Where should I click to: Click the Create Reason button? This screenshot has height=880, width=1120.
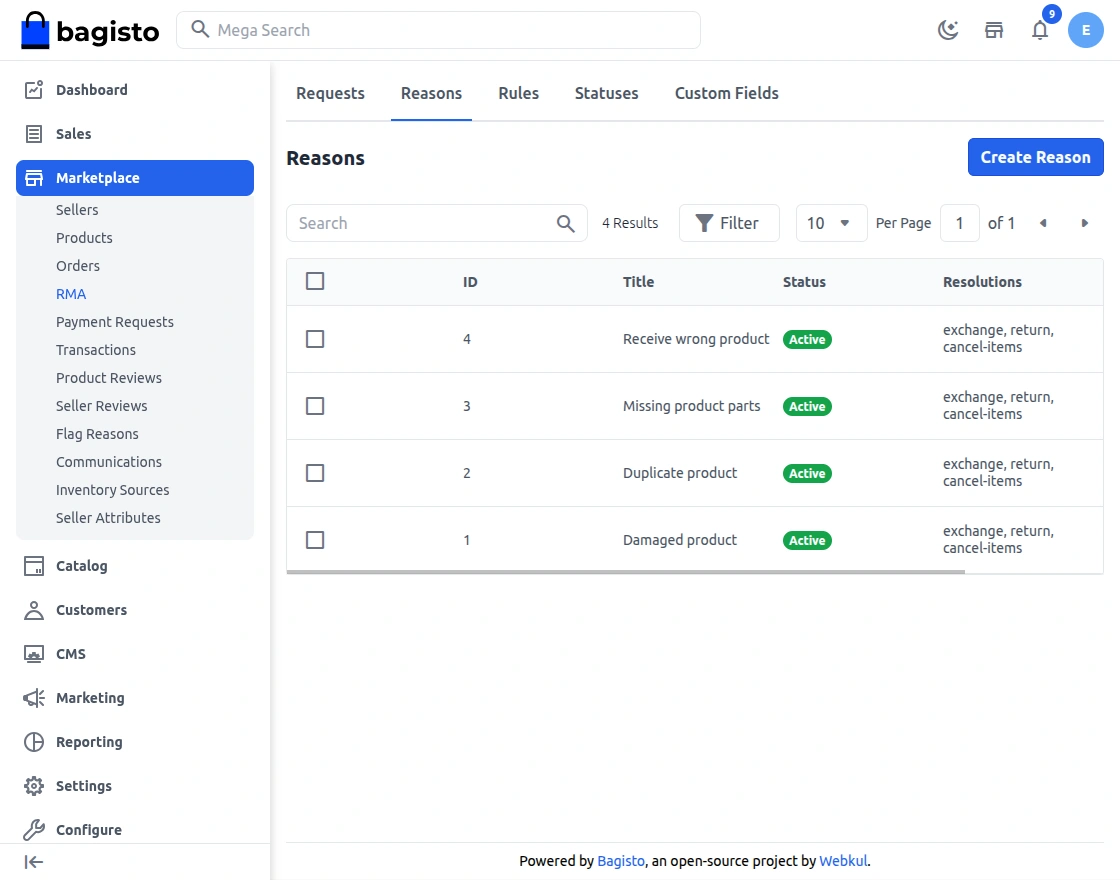pos(1035,157)
